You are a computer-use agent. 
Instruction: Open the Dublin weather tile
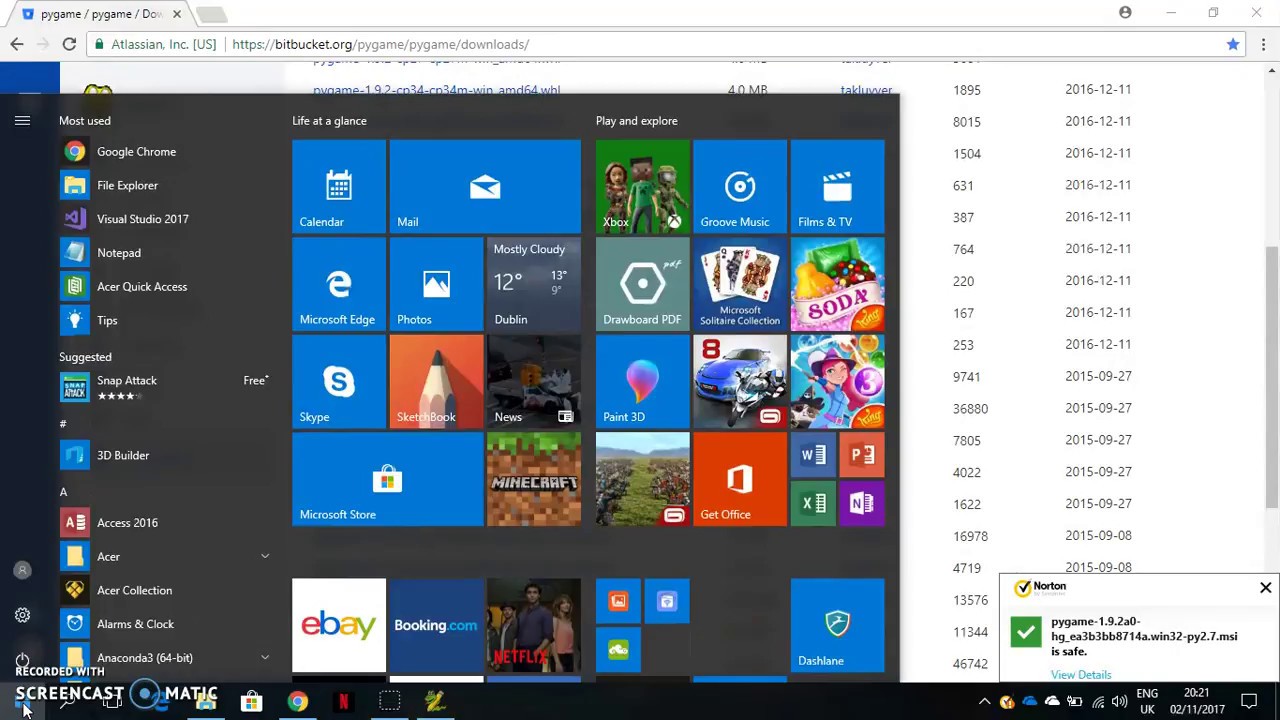(534, 284)
